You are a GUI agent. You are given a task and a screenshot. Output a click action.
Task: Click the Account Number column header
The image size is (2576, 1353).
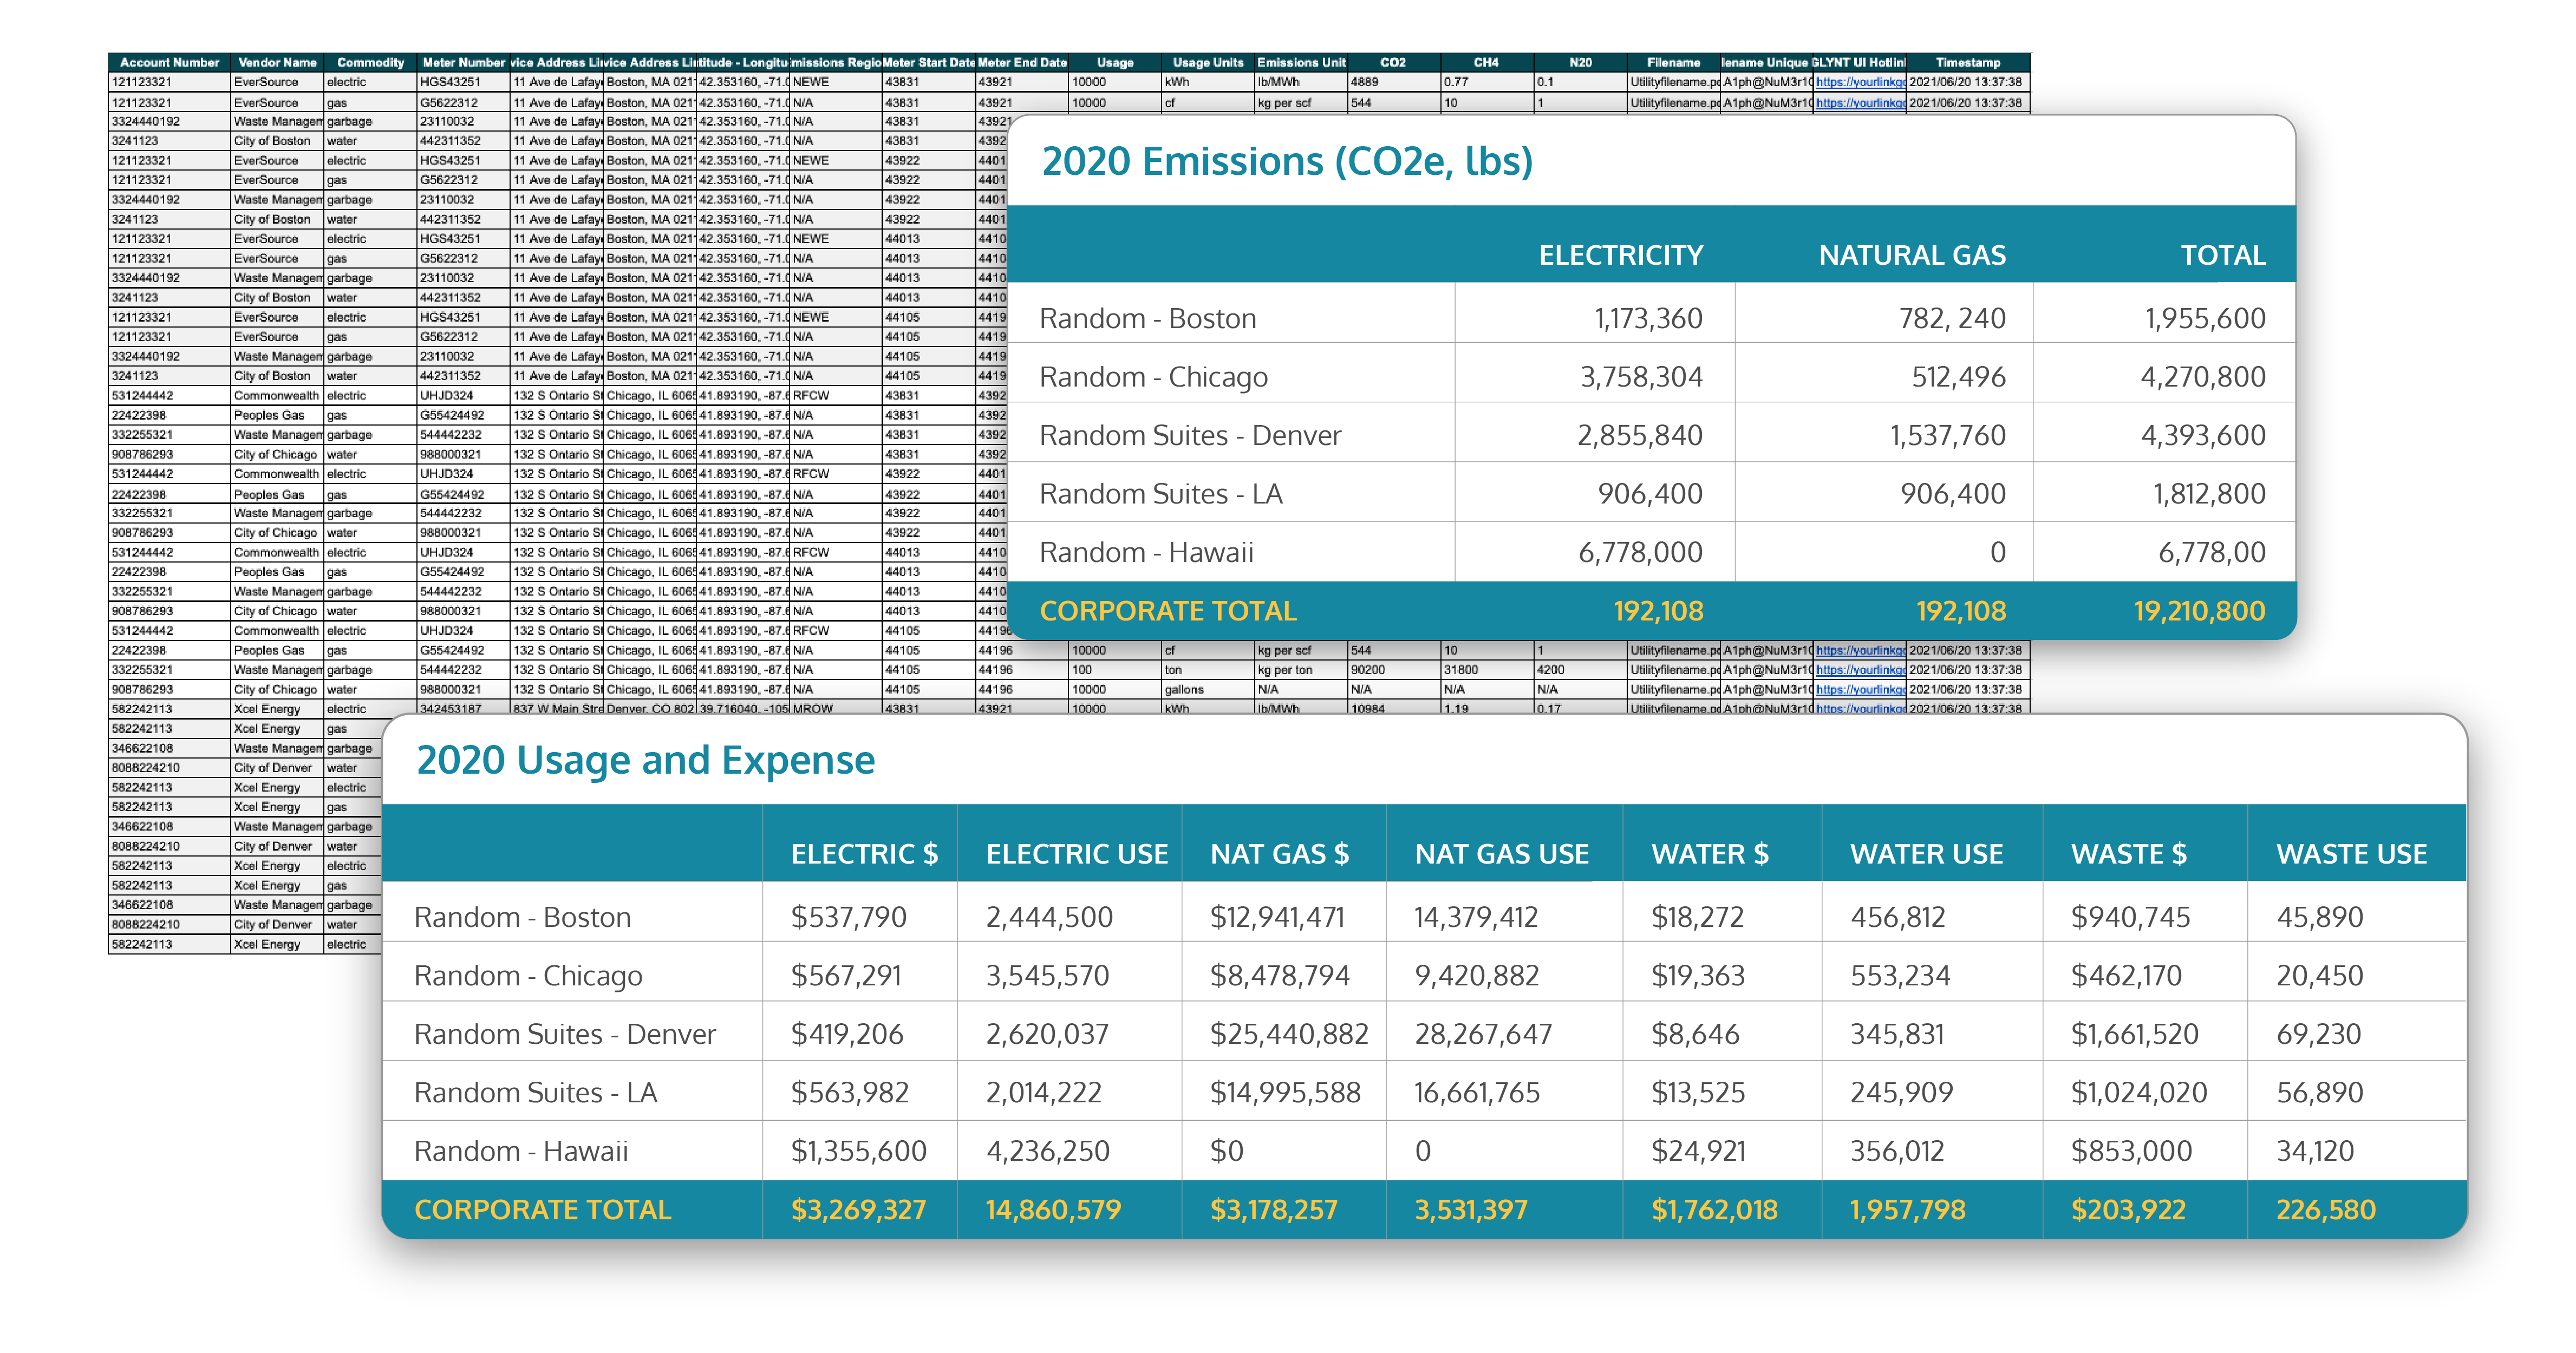[x=169, y=62]
